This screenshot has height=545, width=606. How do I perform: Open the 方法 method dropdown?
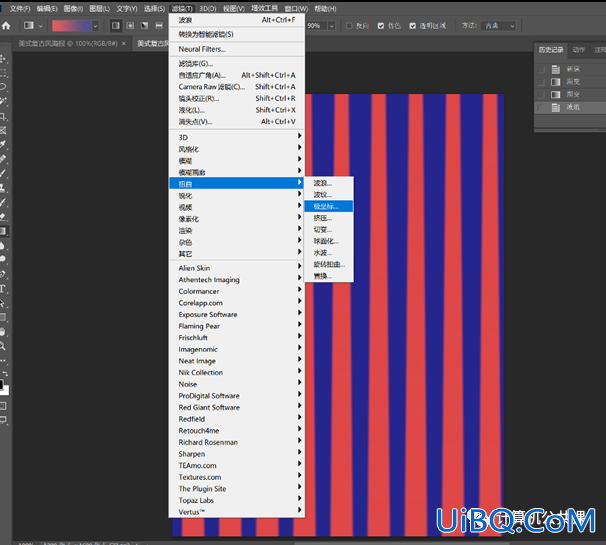(x=500, y=26)
